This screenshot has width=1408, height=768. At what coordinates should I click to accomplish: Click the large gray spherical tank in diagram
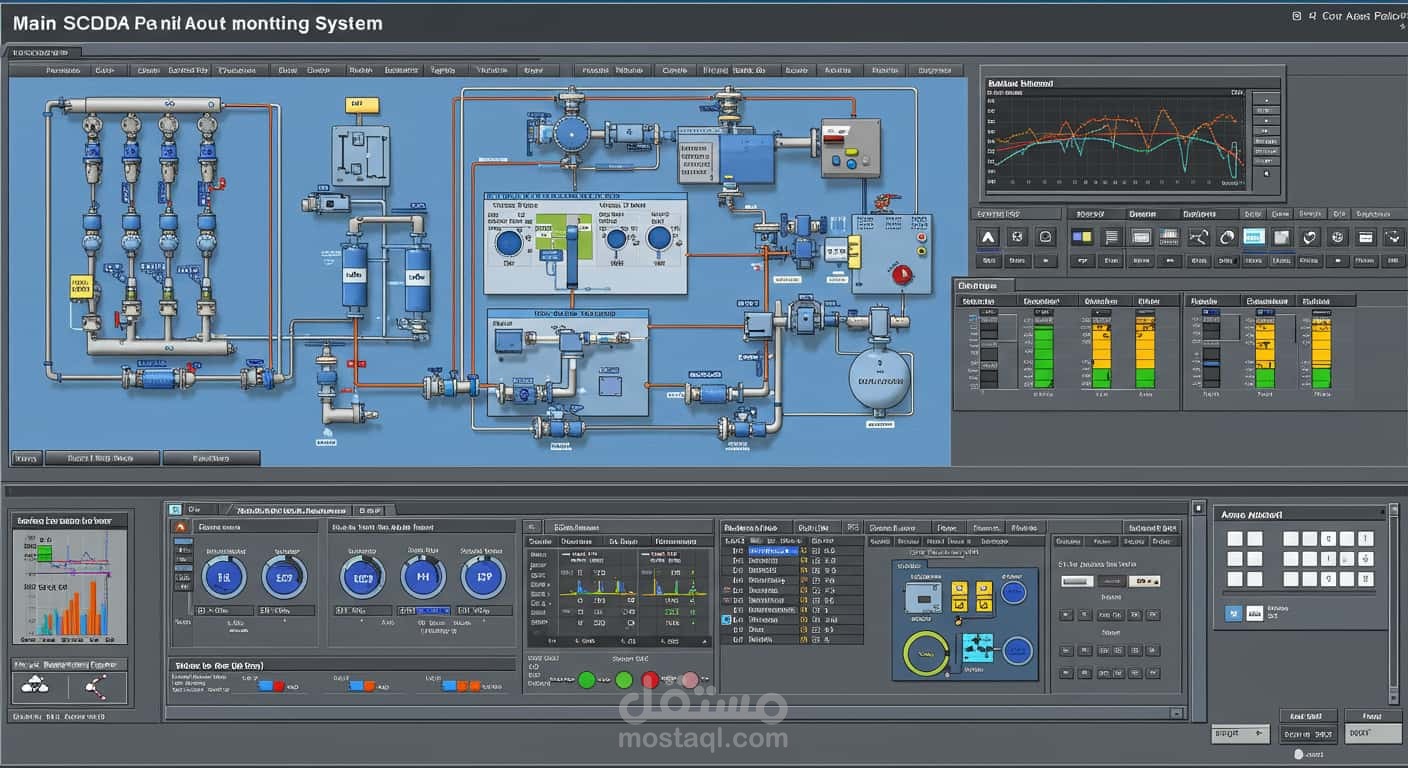[x=880, y=379]
